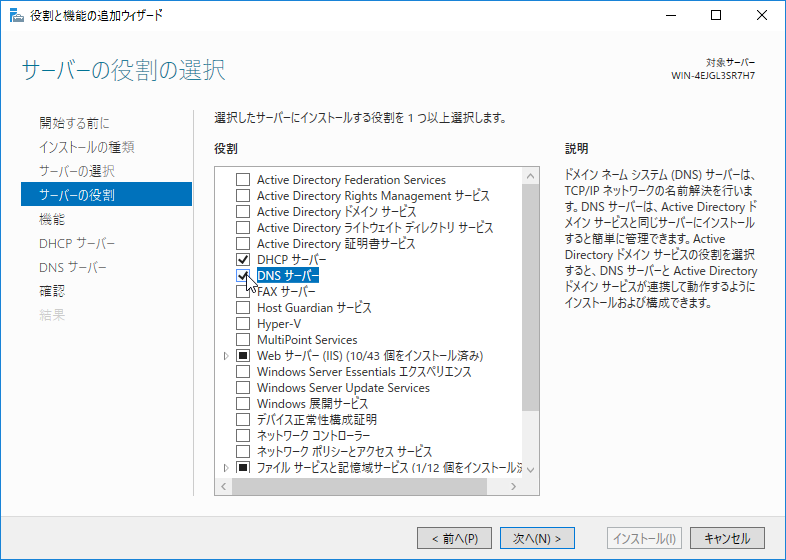Screen dimensions: 786x560
Task: Check the MultiPoint Services checkbox
Action: (243, 340)
